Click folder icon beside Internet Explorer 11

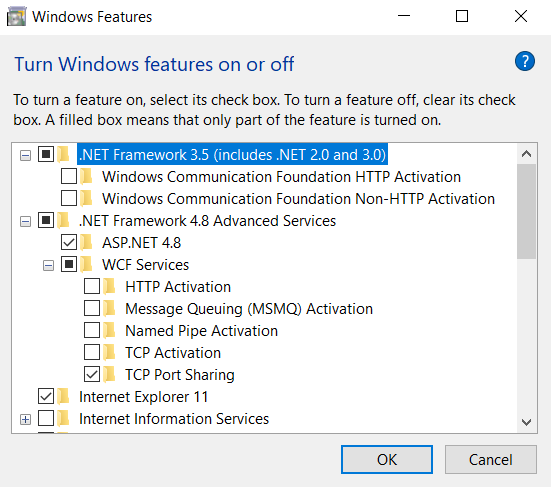click(x=64, y=396)
